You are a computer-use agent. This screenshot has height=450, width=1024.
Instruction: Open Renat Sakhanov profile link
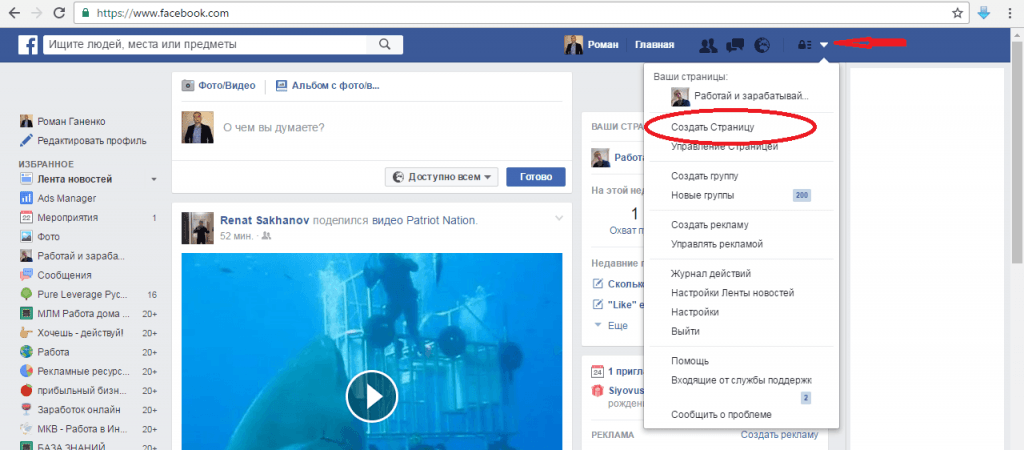(265, 220)
